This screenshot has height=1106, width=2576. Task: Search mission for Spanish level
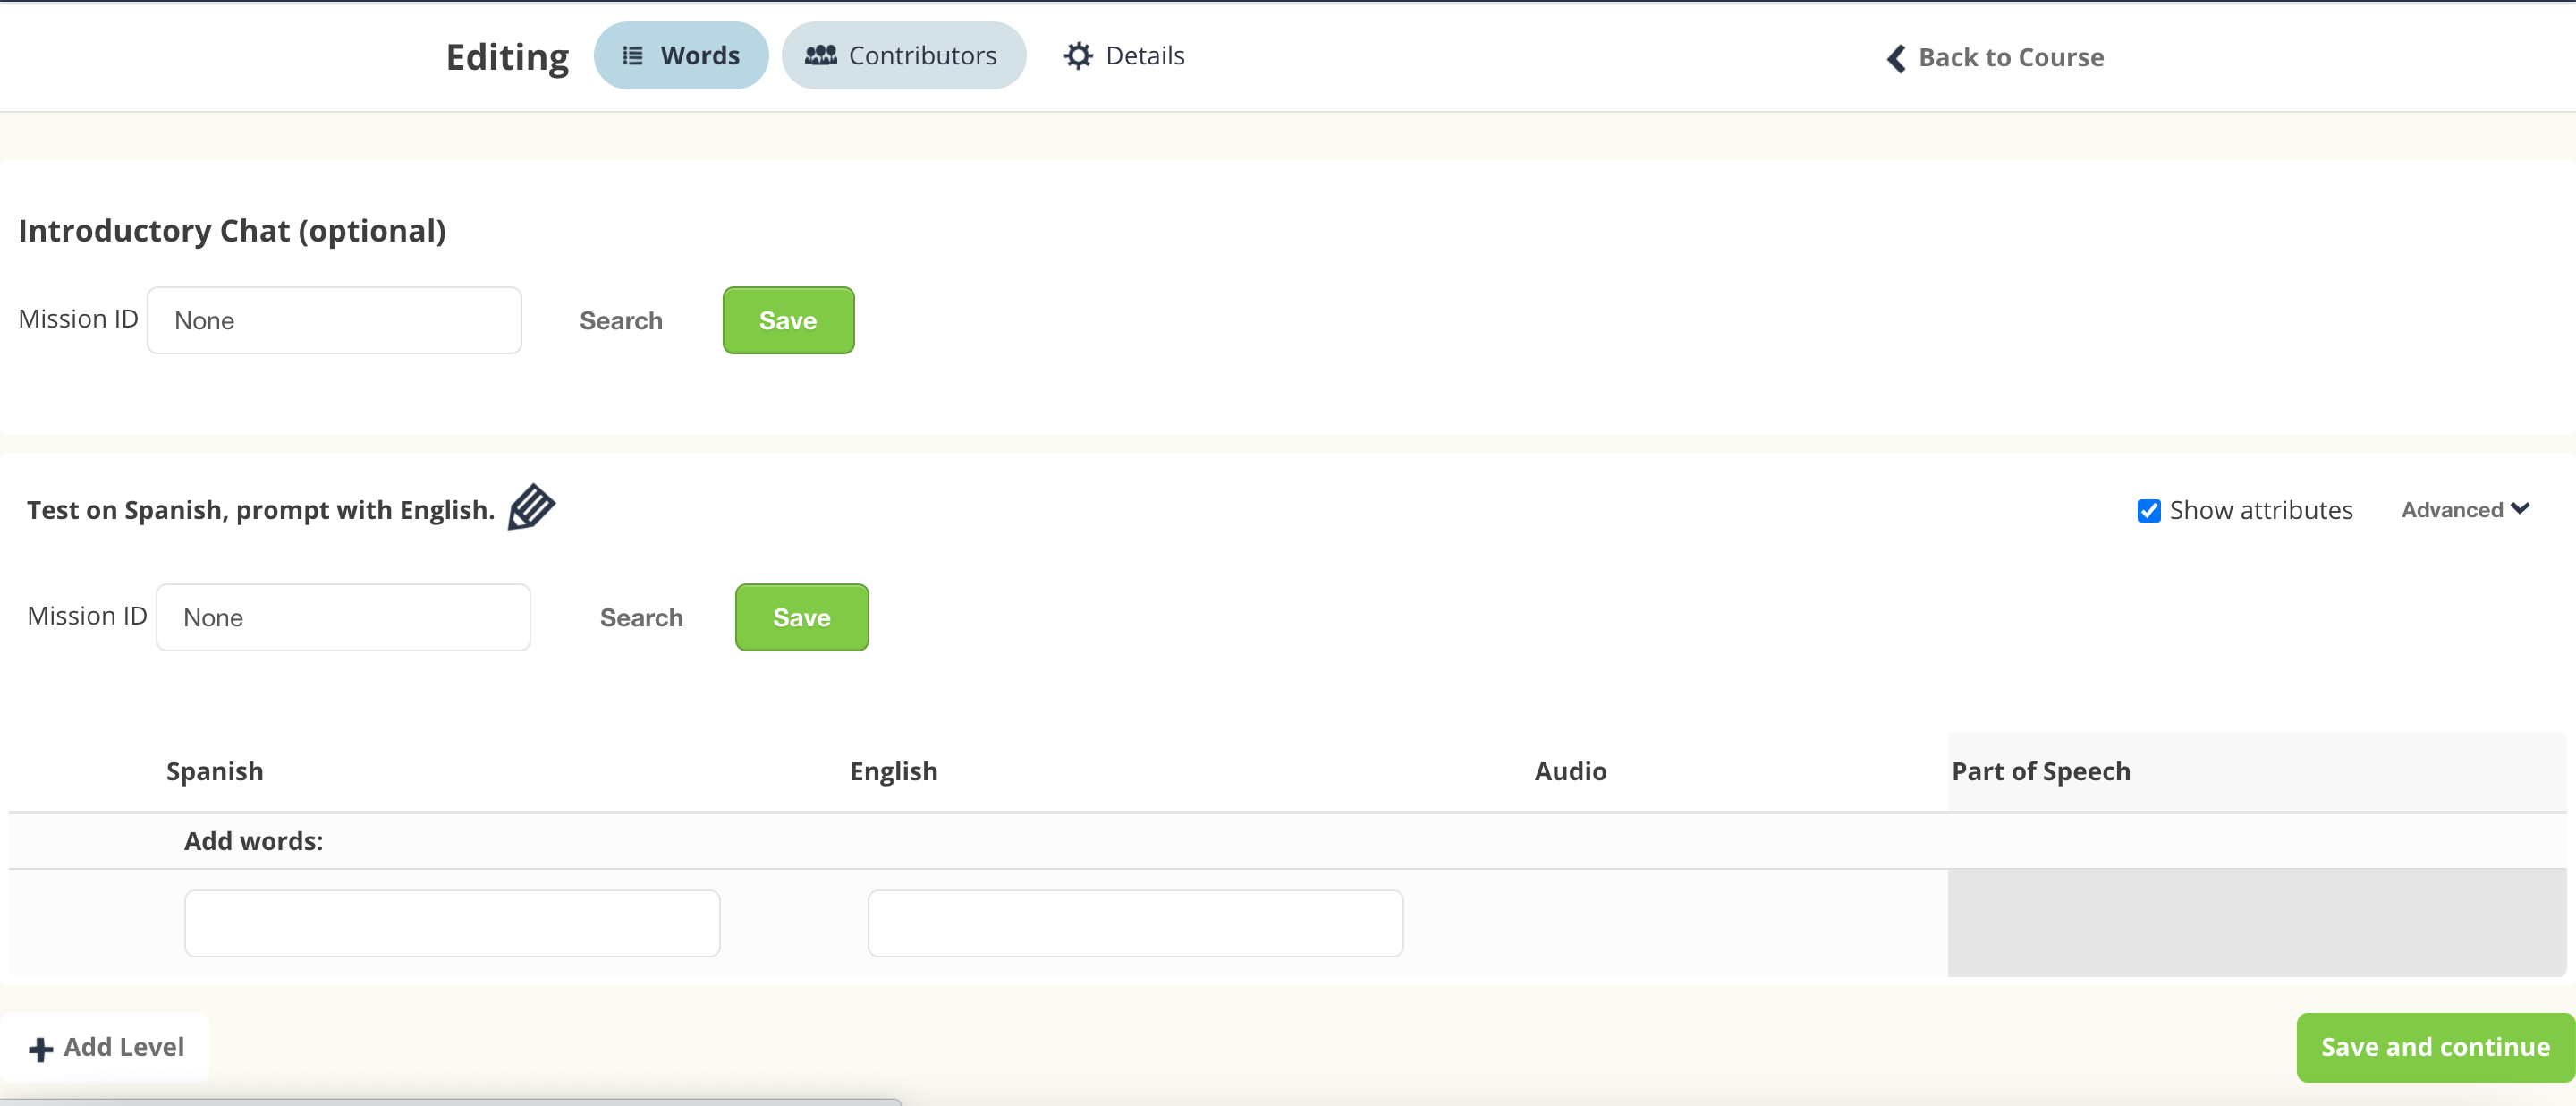tap(641, 618)
